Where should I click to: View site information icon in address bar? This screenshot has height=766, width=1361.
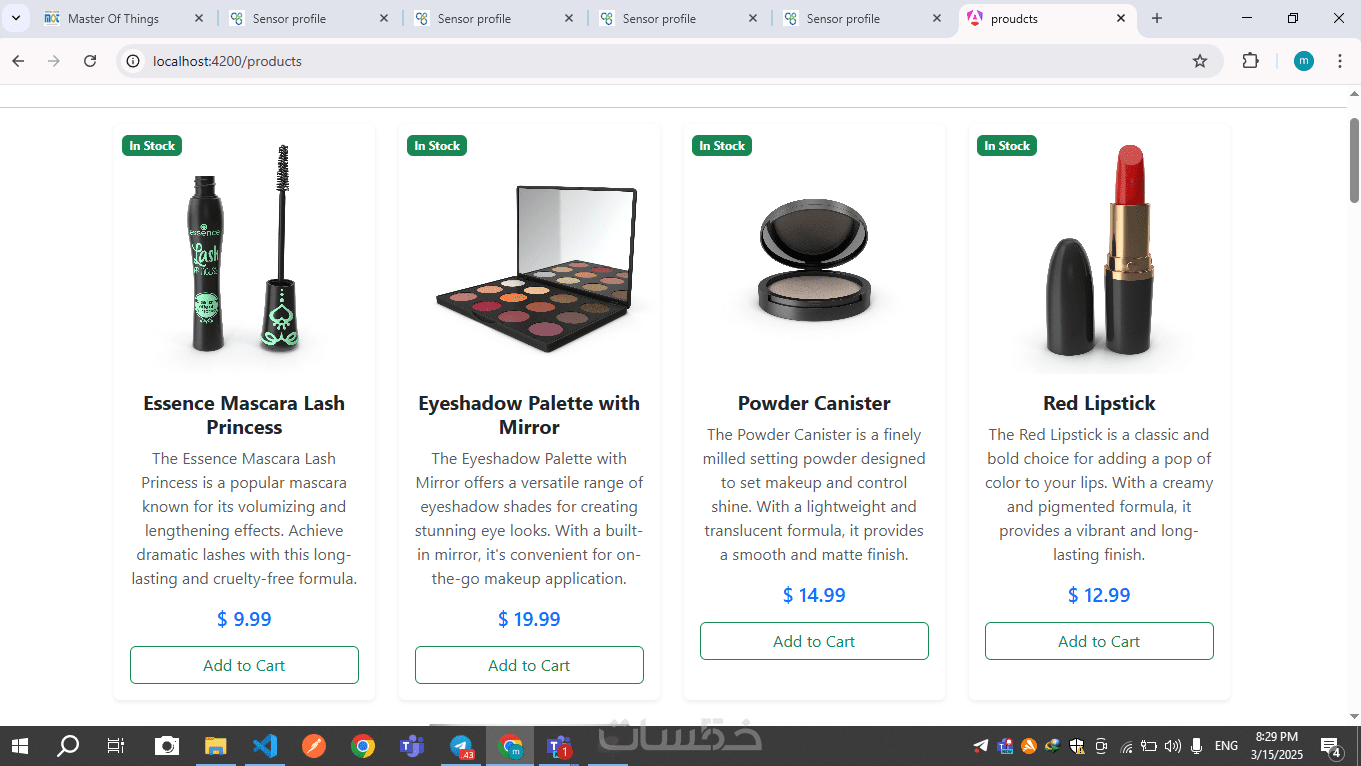(x=133, y=61)
